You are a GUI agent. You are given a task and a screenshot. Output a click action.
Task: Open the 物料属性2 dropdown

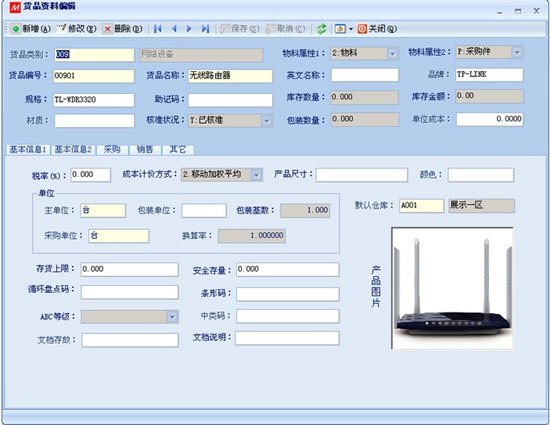pos(517,53)
